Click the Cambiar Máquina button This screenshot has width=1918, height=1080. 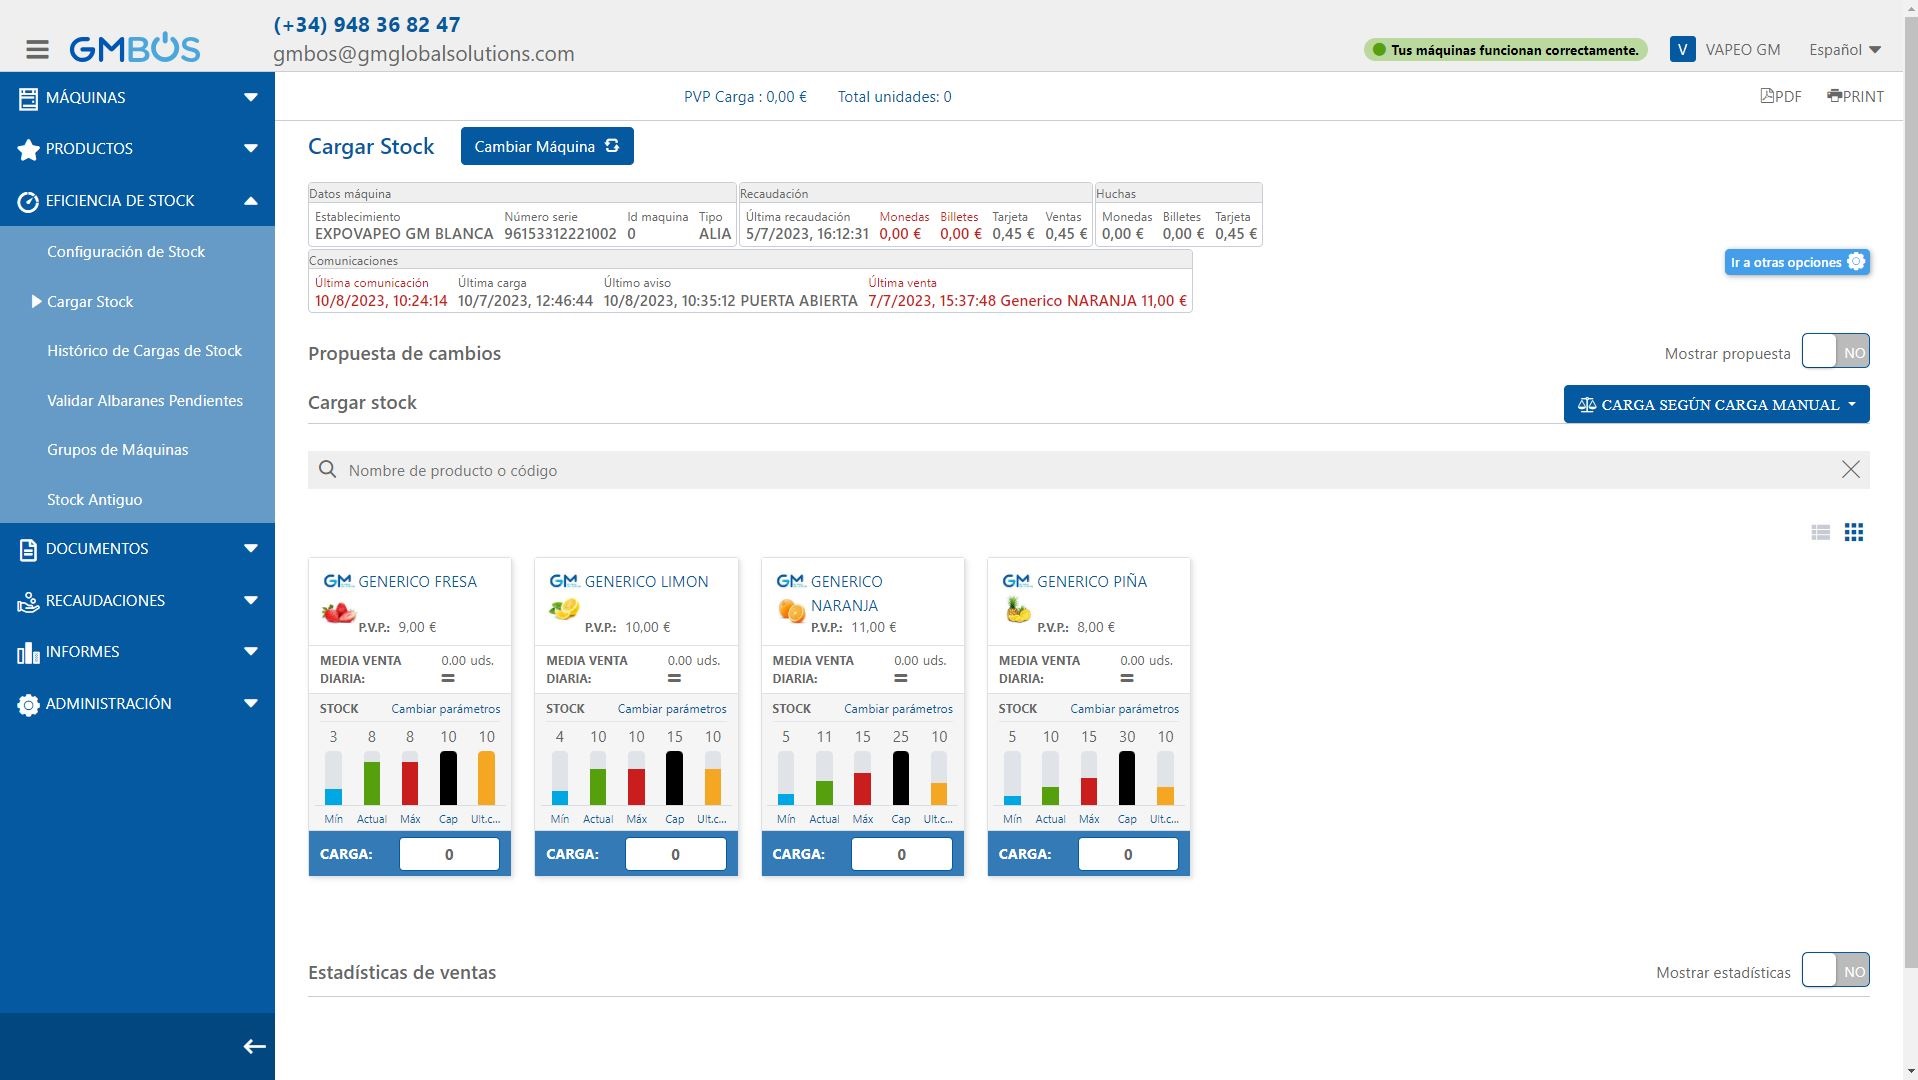coord(546,146)
